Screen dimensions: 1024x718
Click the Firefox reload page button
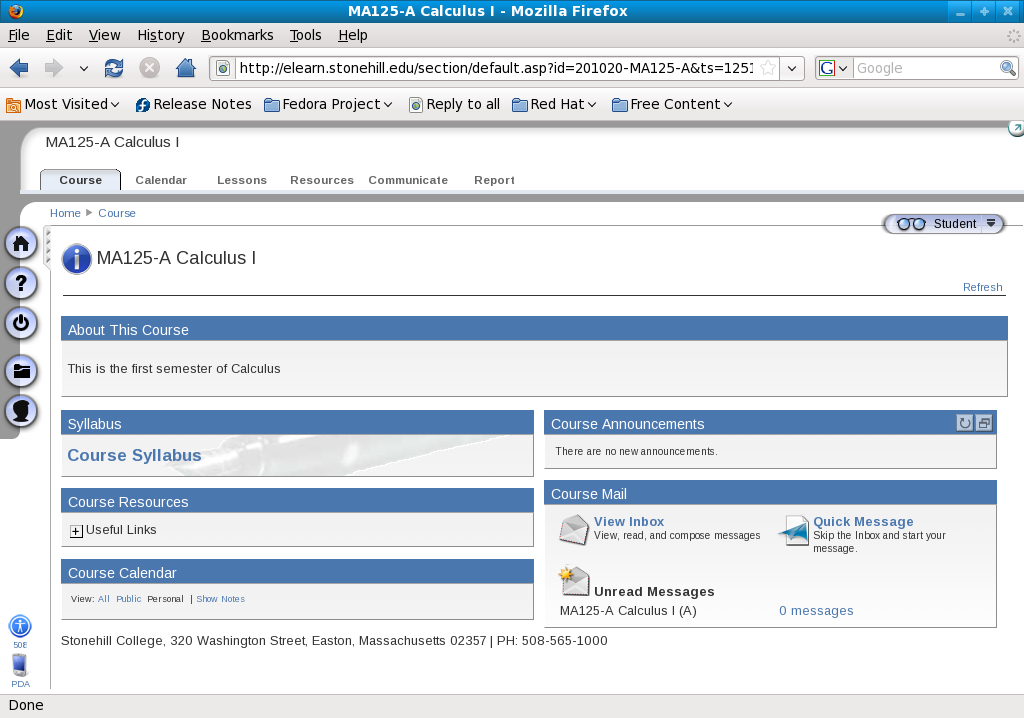tap(114, 68)
